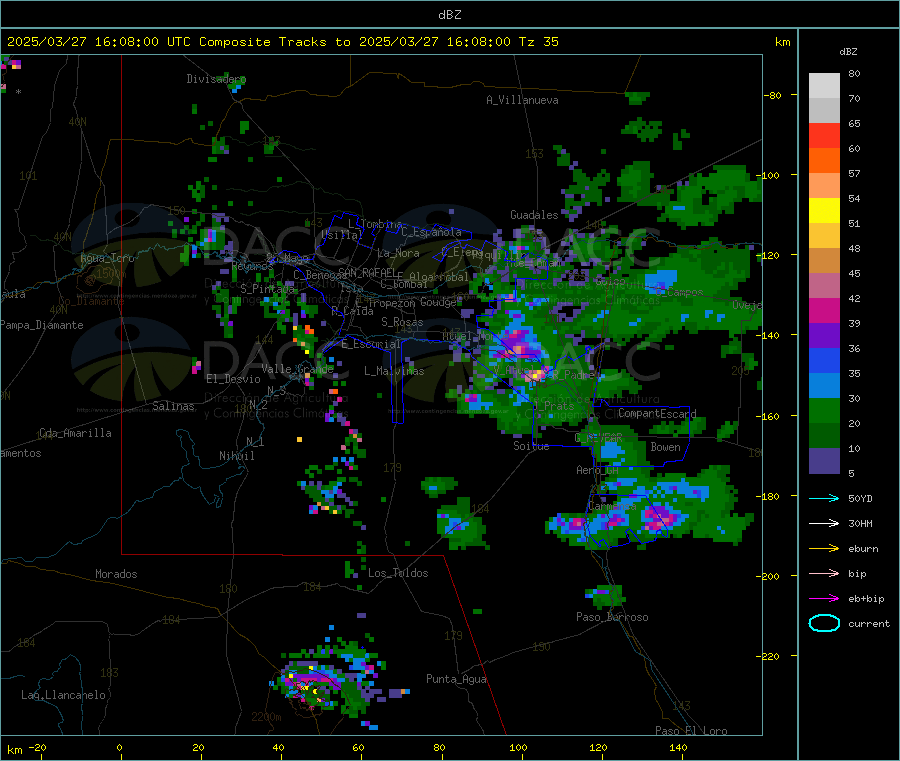Click the '-20' tick on bottom axis
This screenshot has height=761, width=900.
pos(38,747)
